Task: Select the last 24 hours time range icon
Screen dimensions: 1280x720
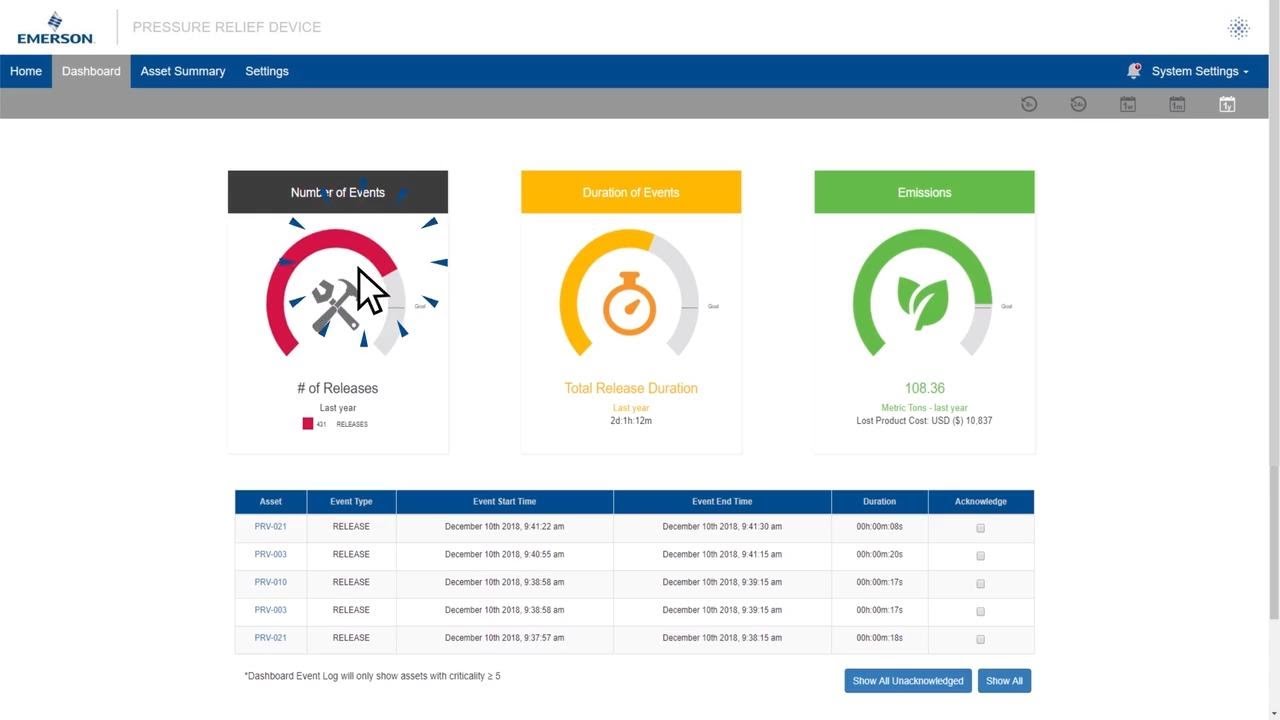Action: (1078, 104)
